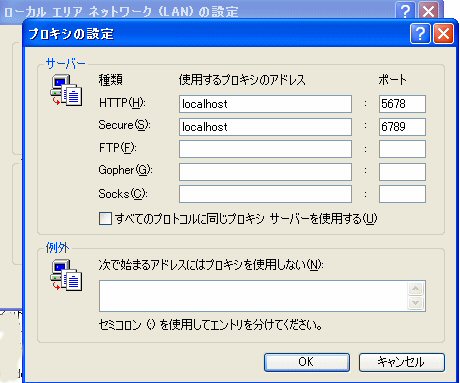Click the Socks(C): label
This screenshot has width=460, height=383.
(123, 194)
